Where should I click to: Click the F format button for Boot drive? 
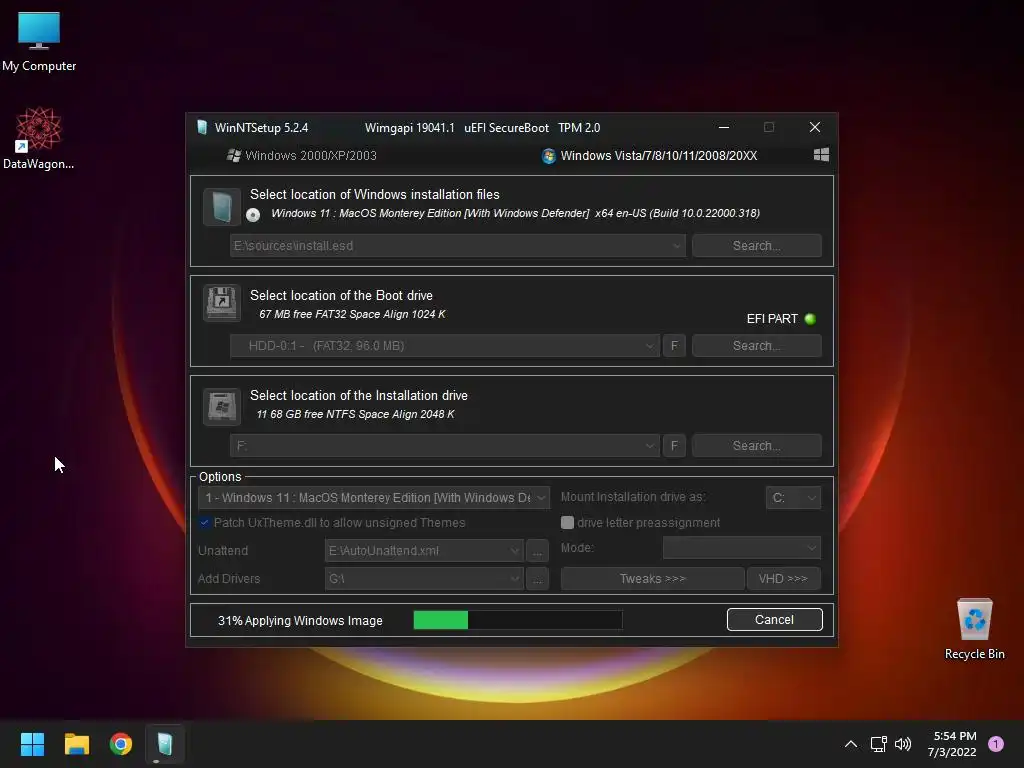(674, 345)
